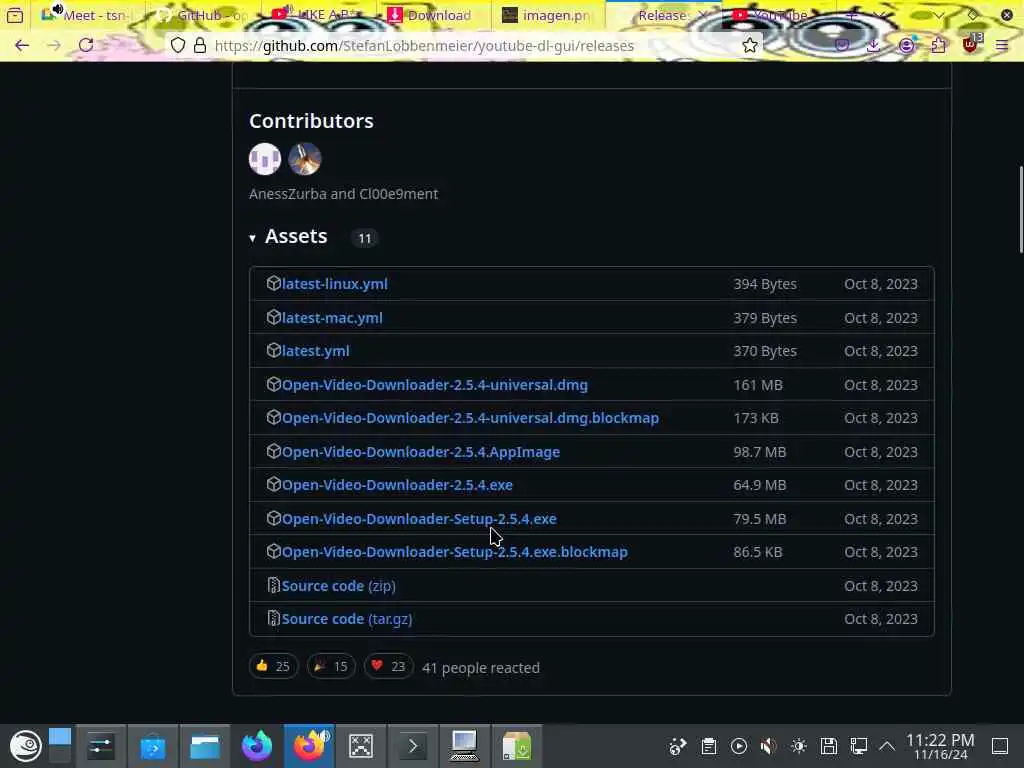Viewport: 1024px width, 768px height.
Task: Collapse the Assets section
Action: 288,236
